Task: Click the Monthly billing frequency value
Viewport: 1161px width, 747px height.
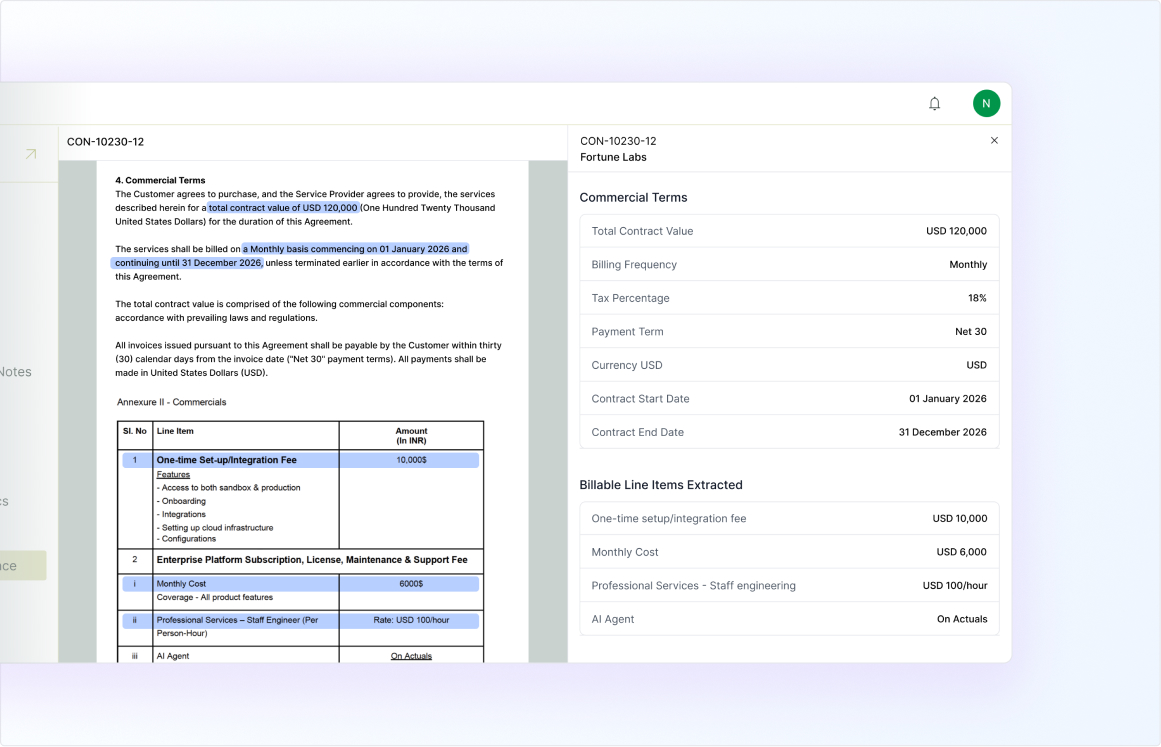Action: (968, 264)
